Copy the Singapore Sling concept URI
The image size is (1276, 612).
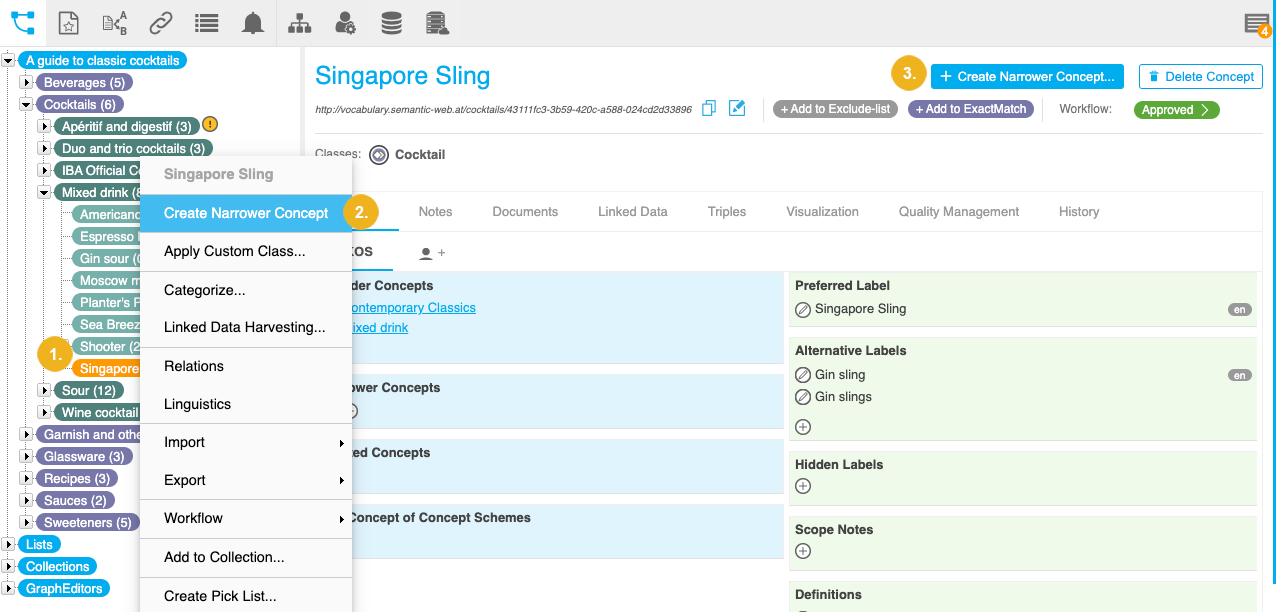click(x=709, y=109)
